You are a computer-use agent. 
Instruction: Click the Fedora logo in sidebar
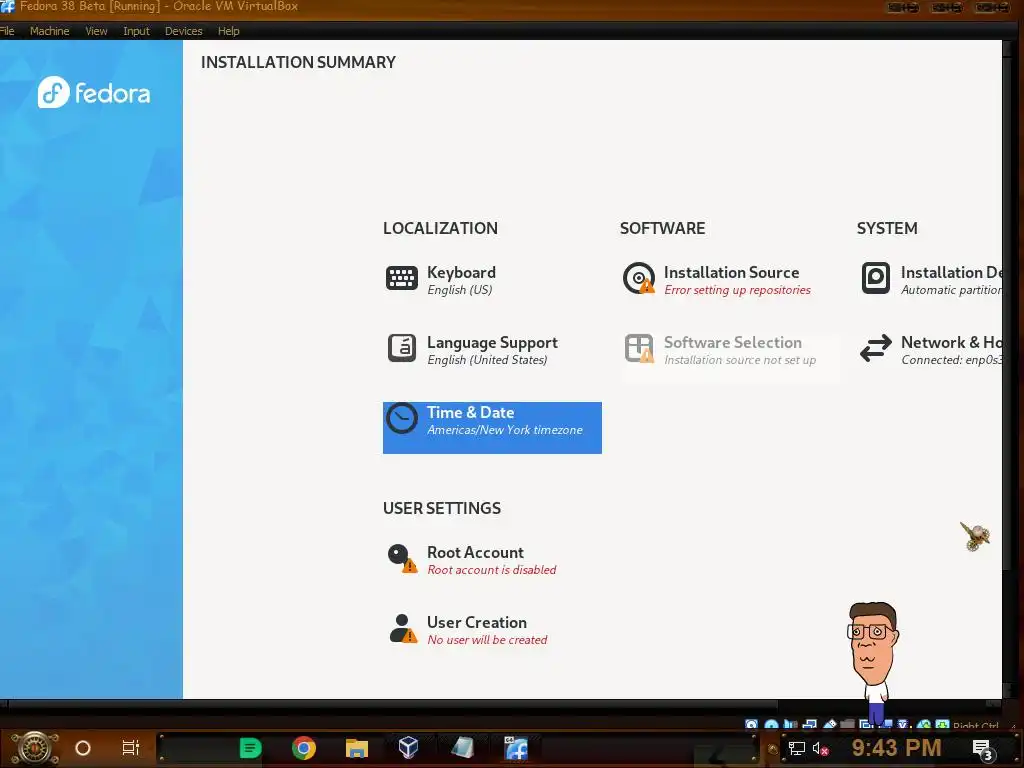click(x=94, y=93)
